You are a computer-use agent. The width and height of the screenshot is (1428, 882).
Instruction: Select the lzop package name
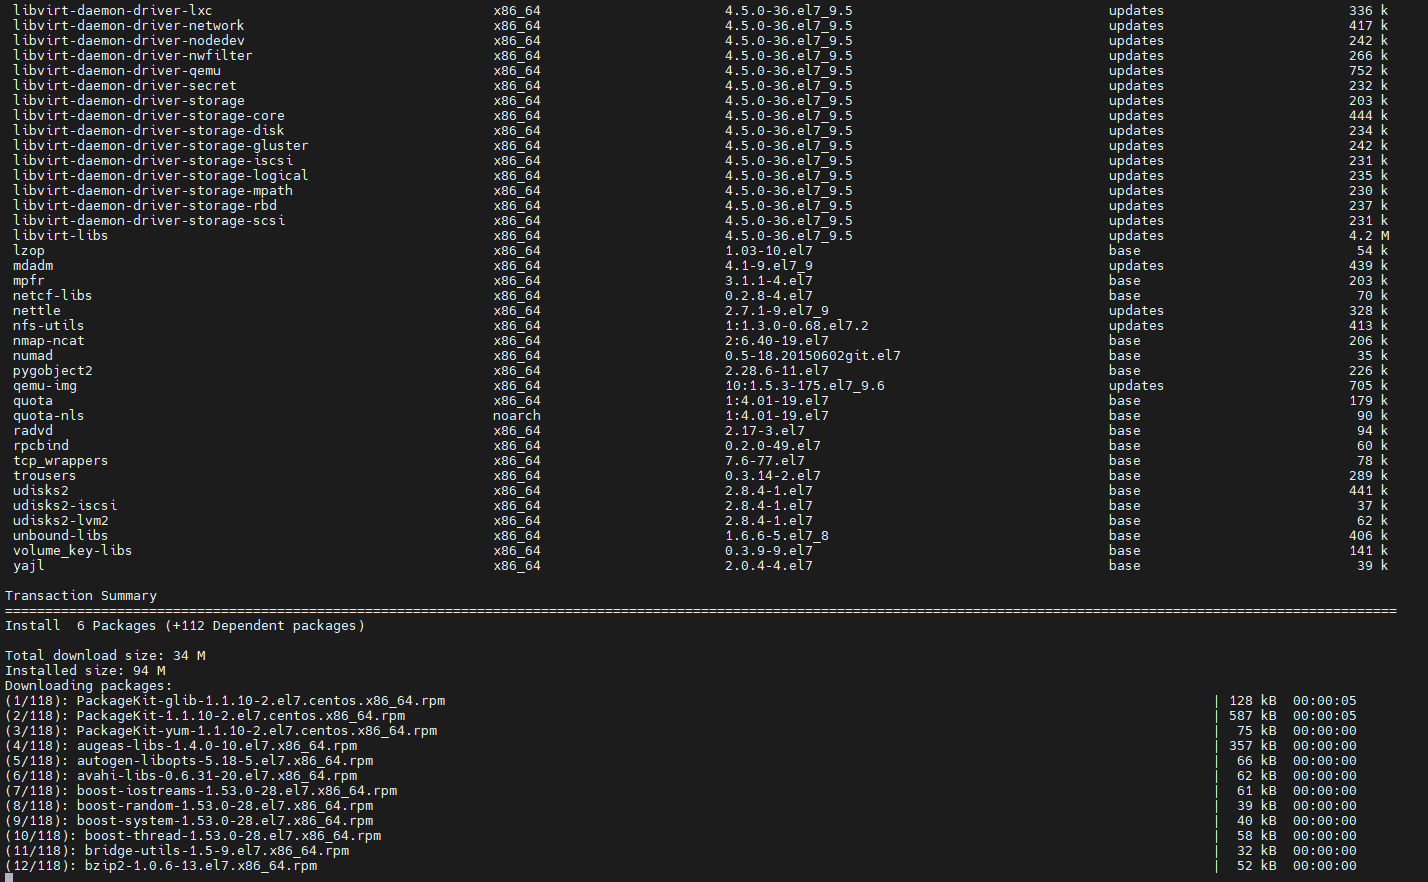click(28, 251)
